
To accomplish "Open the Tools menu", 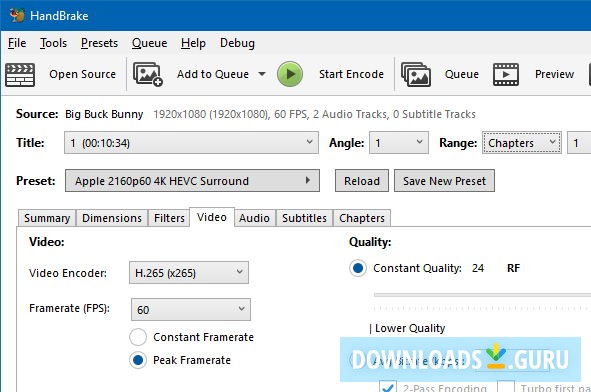I will 54,43.
